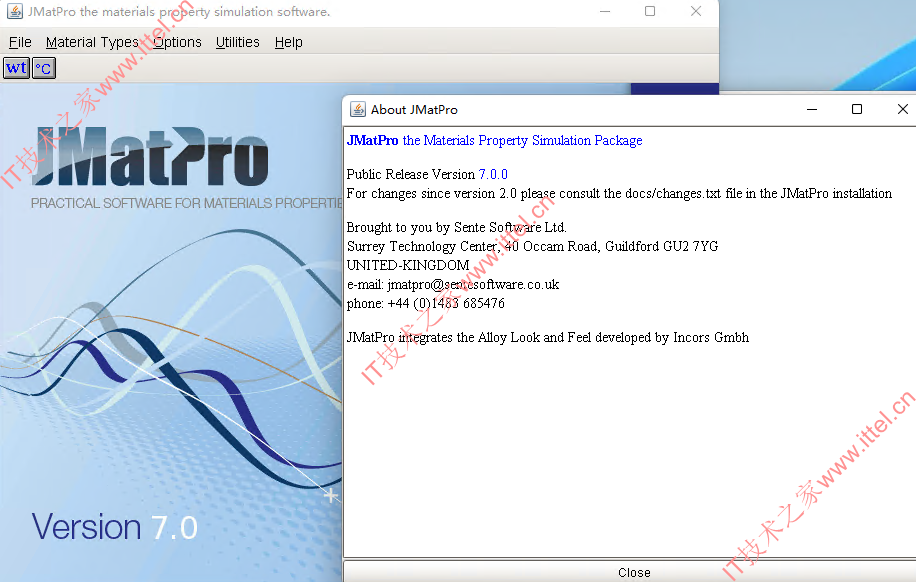Click the main window title bar text

pyautogui.click(x=179, y=12)
